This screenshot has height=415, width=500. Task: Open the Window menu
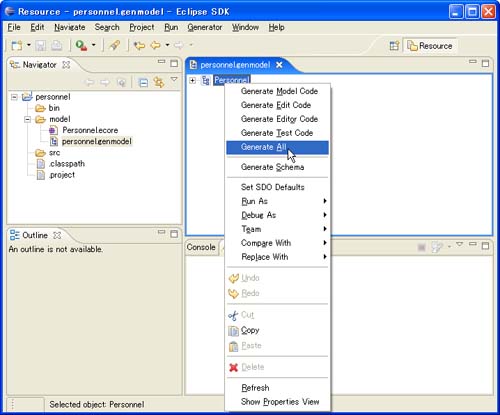click(x=245, y=28)
